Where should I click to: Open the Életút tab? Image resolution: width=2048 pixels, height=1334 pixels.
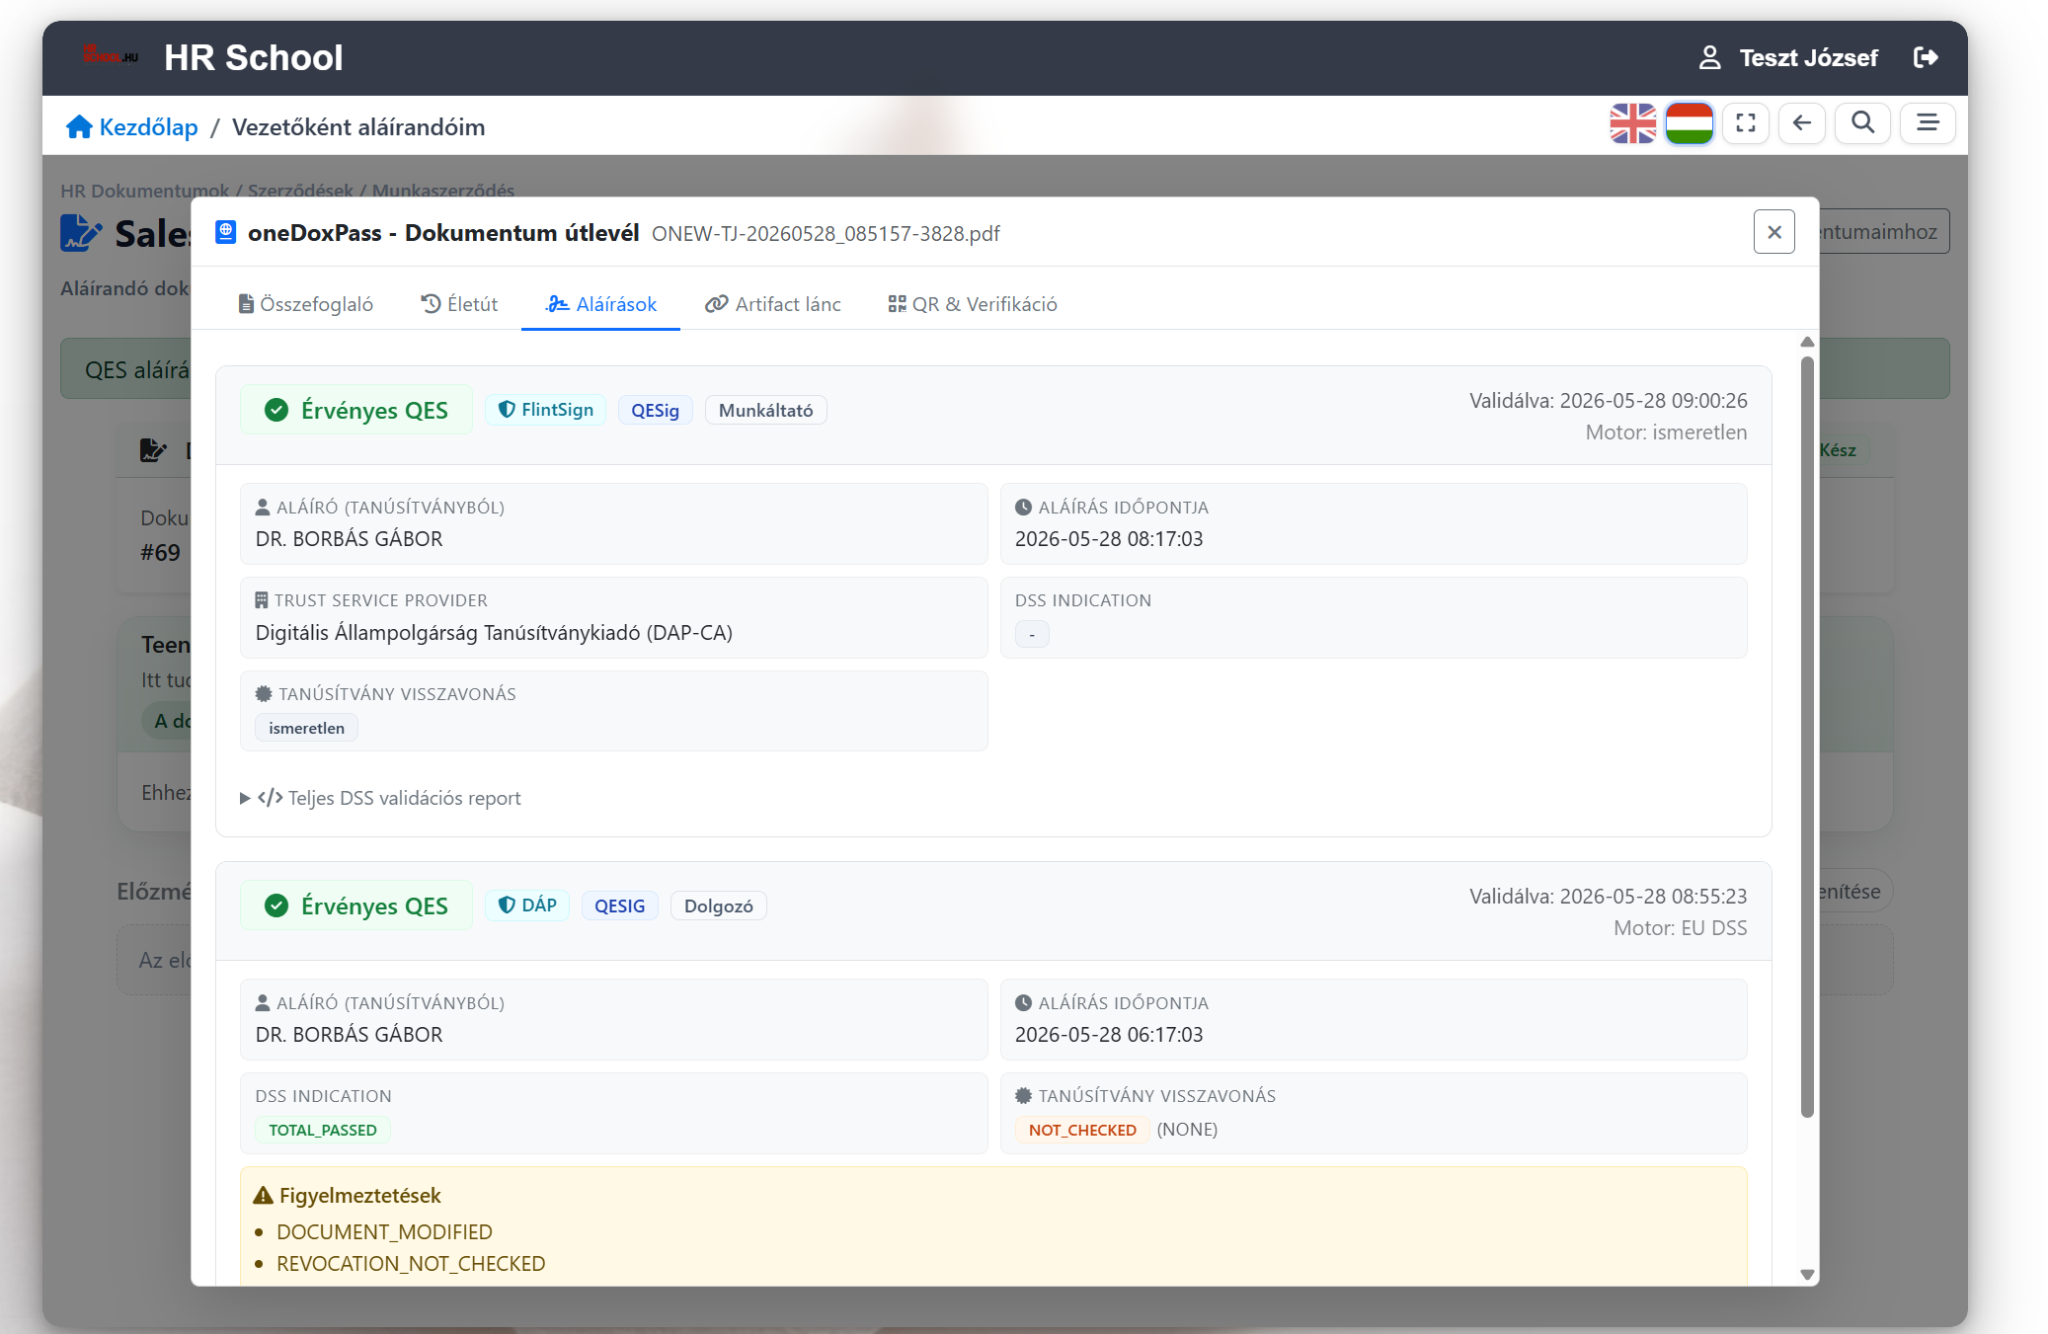pyautogui.click(x=459, y=304)
